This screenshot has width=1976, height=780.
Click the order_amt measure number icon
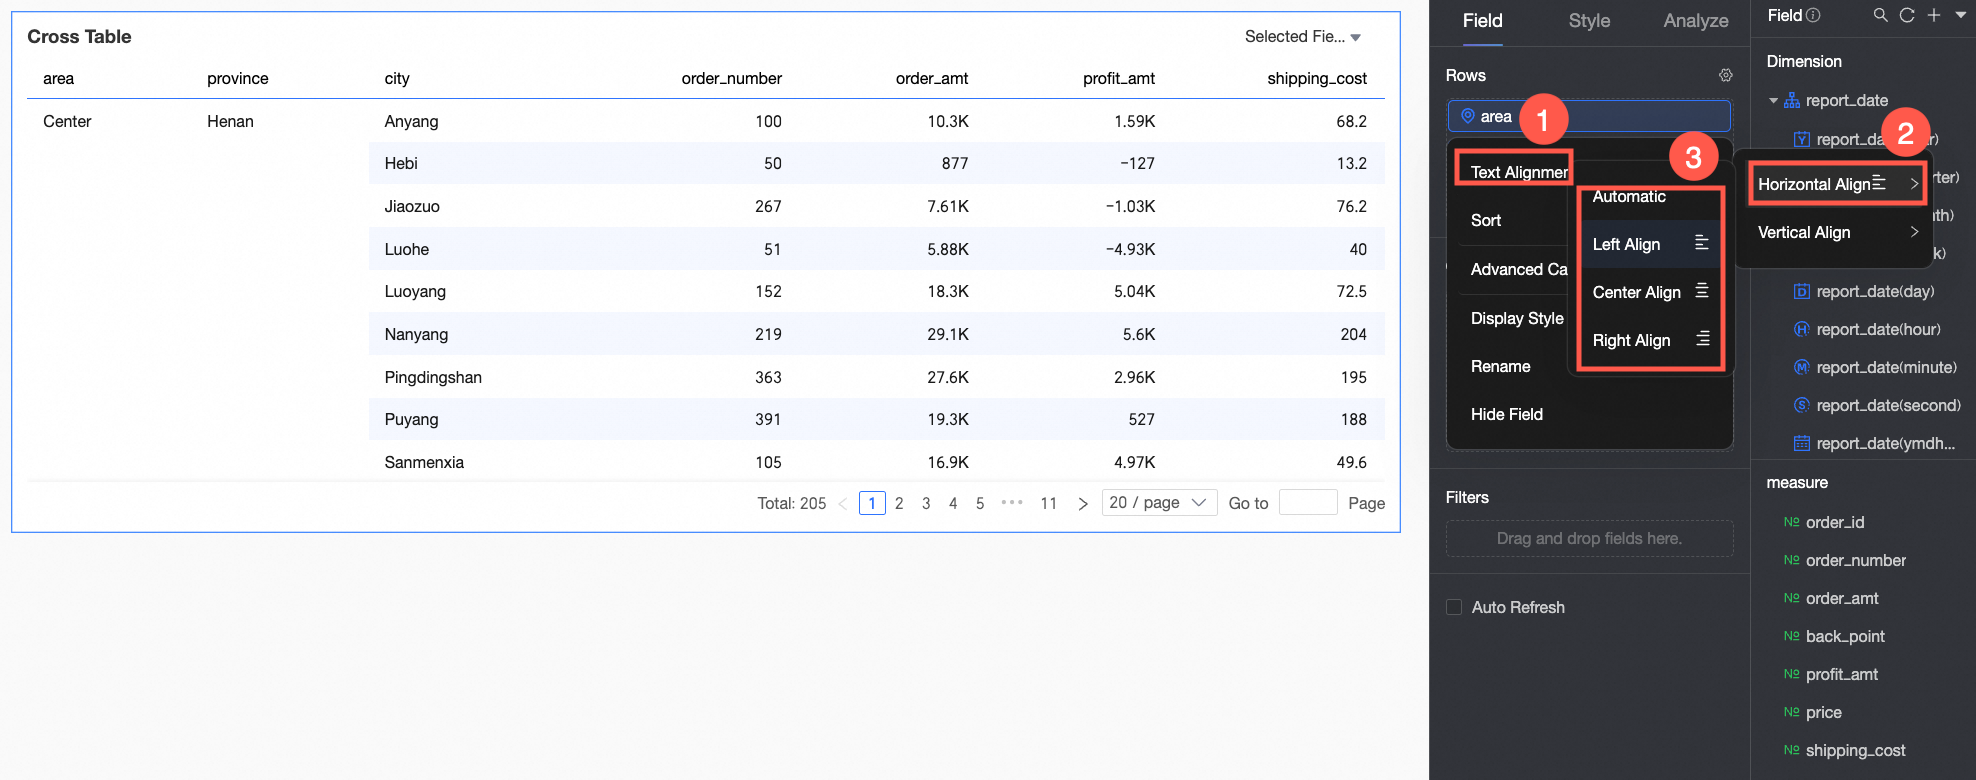(x=1791, y=598)
